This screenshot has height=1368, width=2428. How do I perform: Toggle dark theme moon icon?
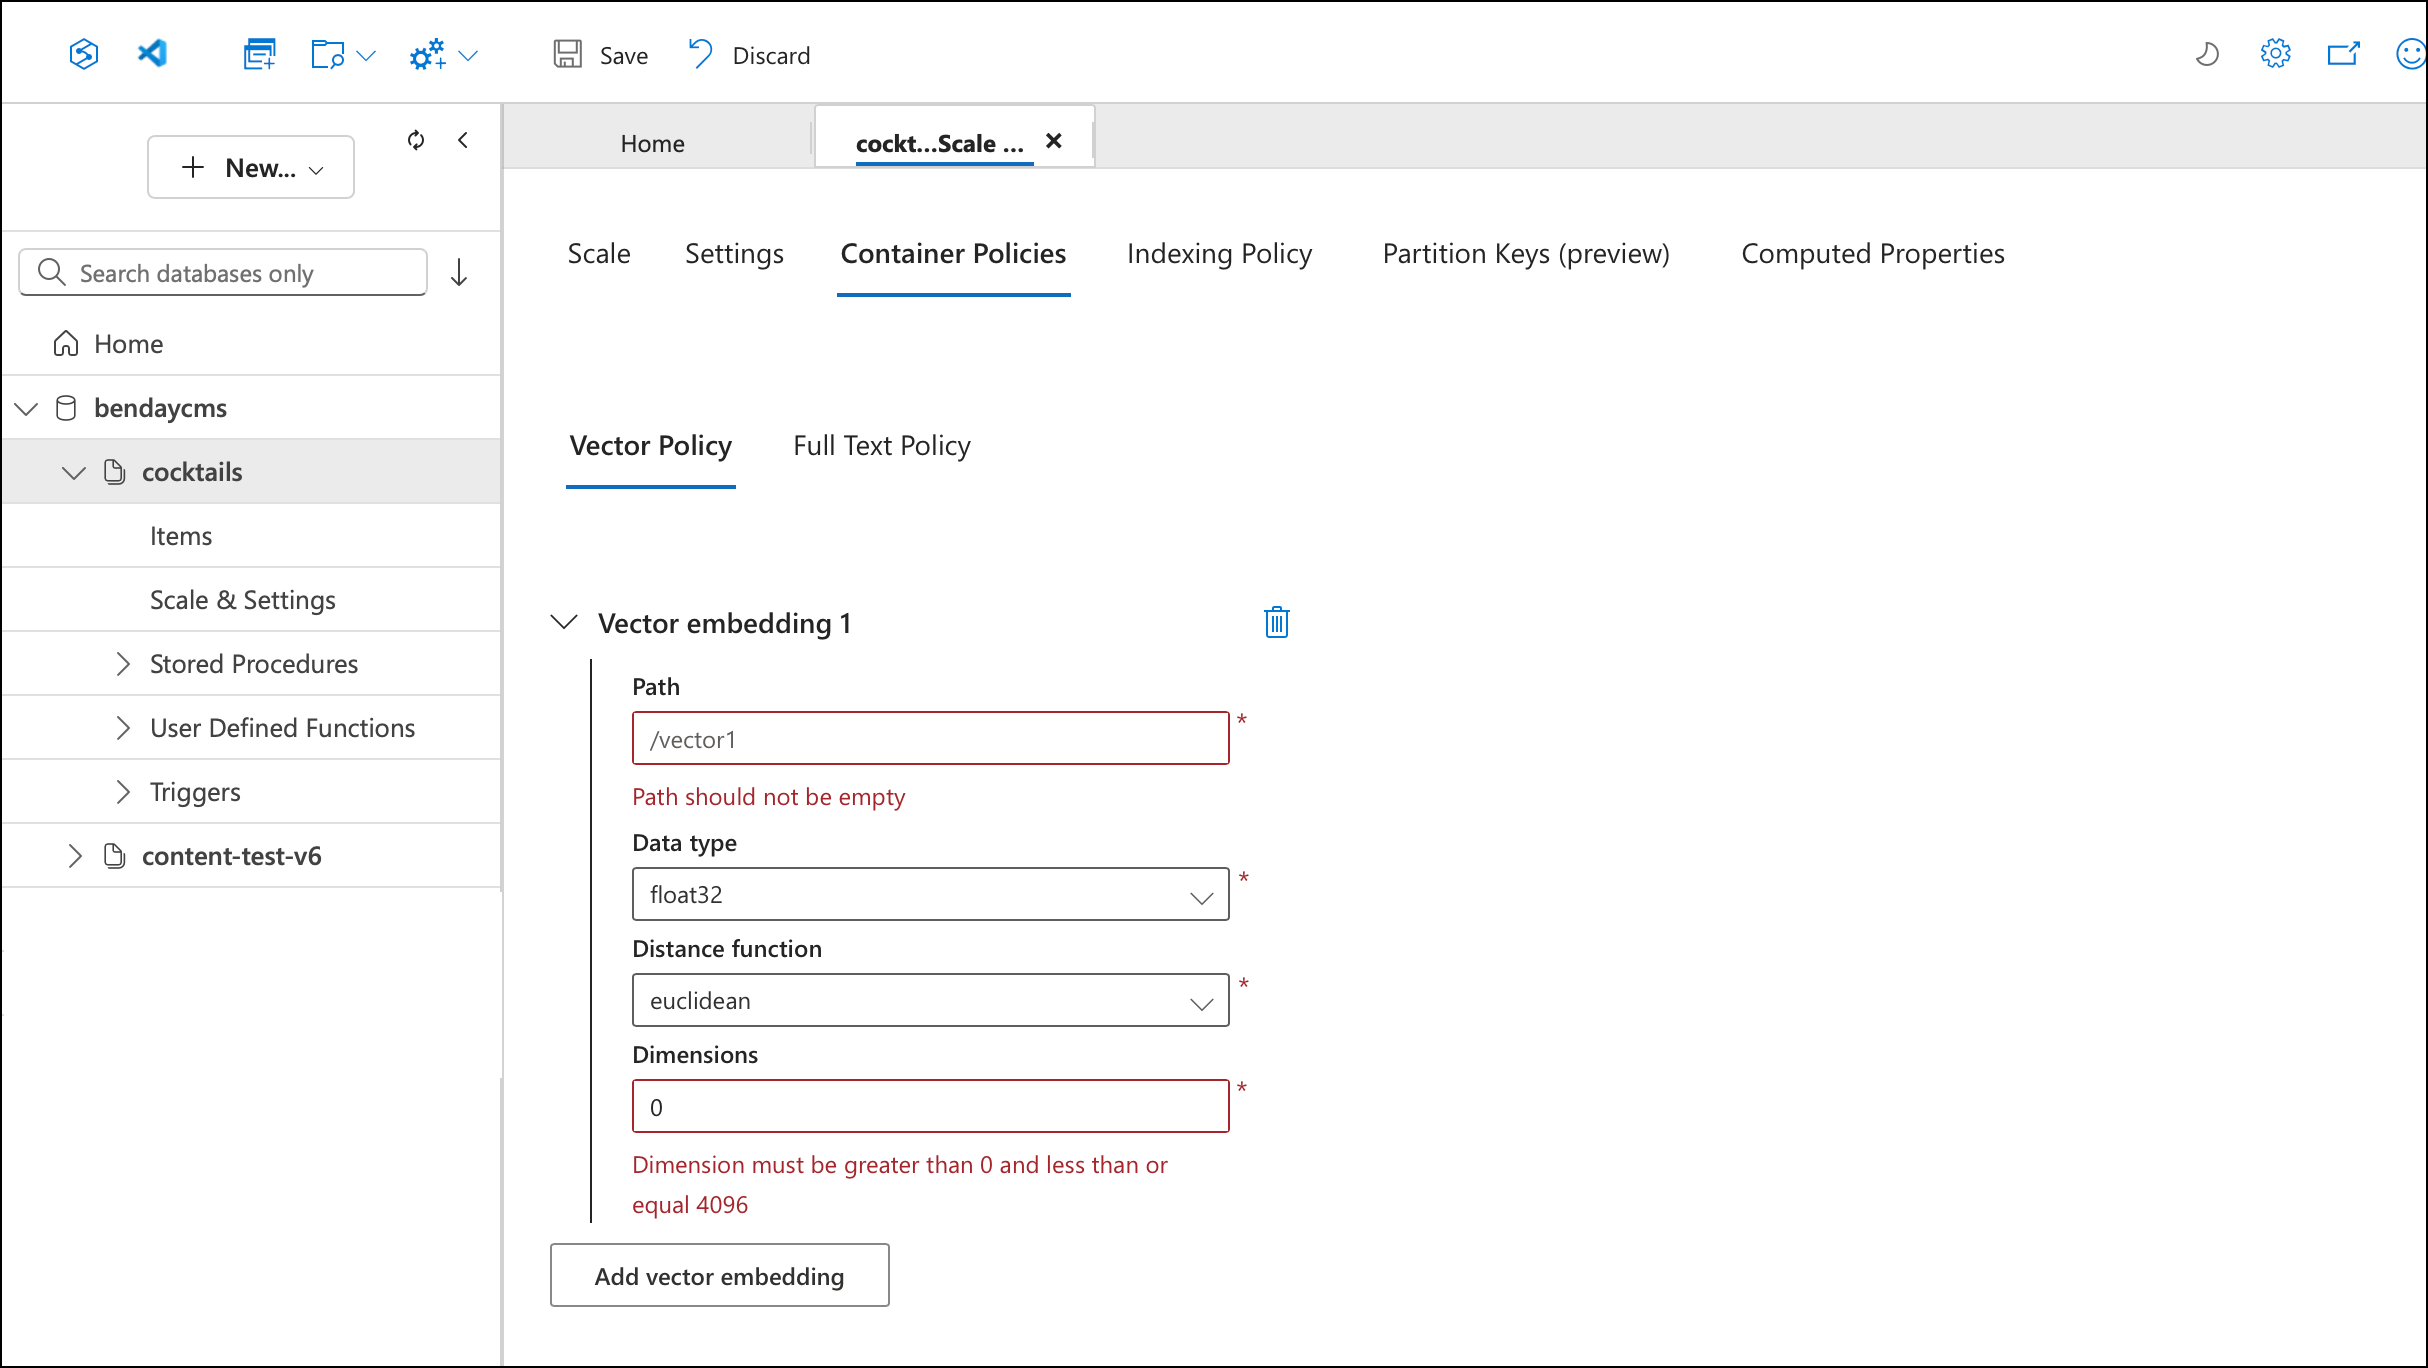[x=2207, y=54]
